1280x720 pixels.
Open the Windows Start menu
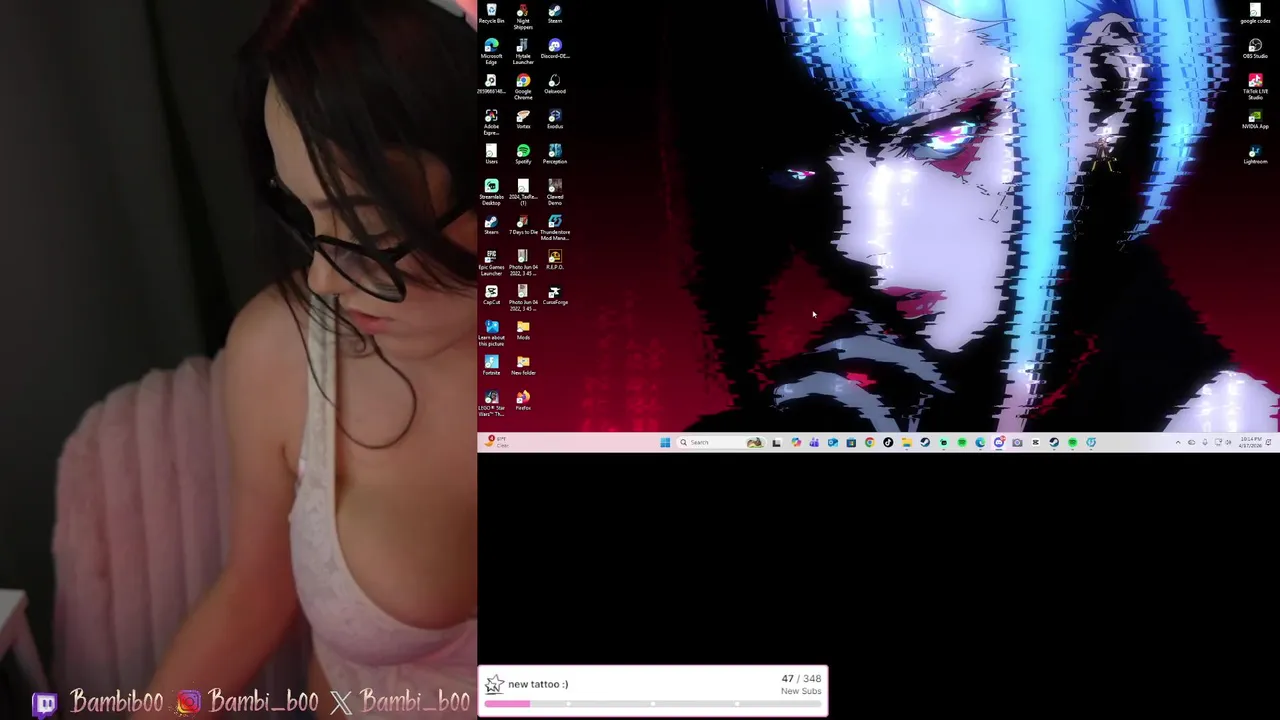coord(665,442)
